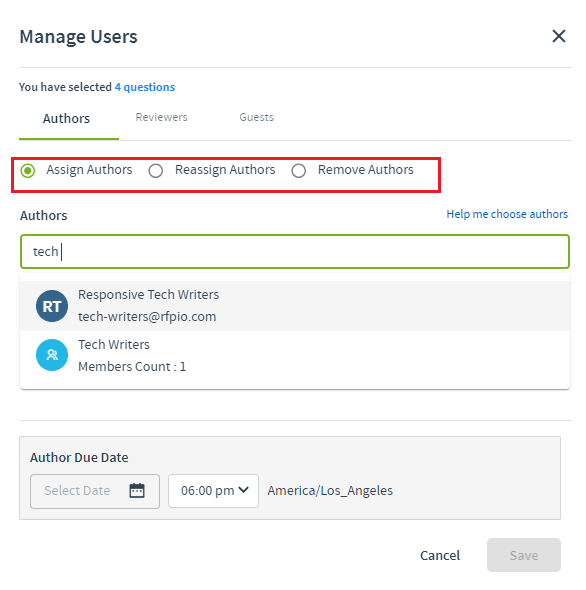Close the Manage Users dialog with X
The width and height of the screenshot is (586, 590).
[559, 36]
